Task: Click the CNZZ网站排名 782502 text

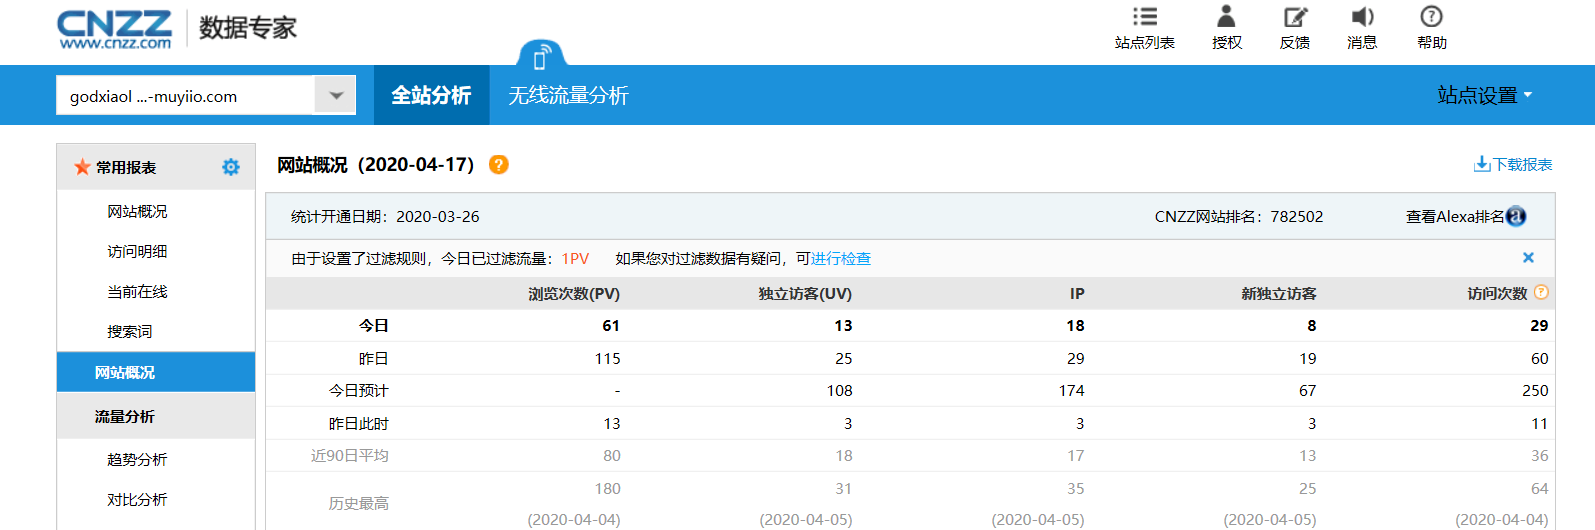Action: pyautogui.click(x=1239, y=216)
